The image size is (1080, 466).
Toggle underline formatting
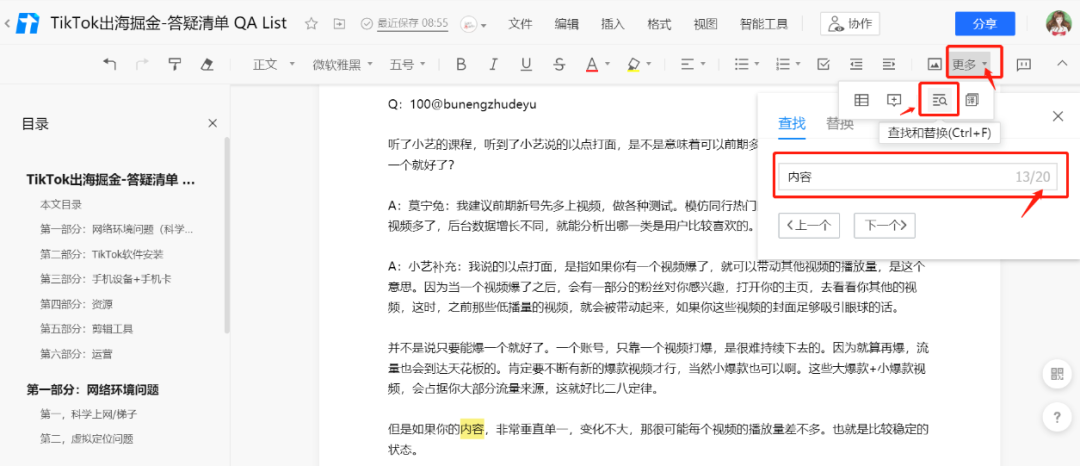[x=526, y=64]
